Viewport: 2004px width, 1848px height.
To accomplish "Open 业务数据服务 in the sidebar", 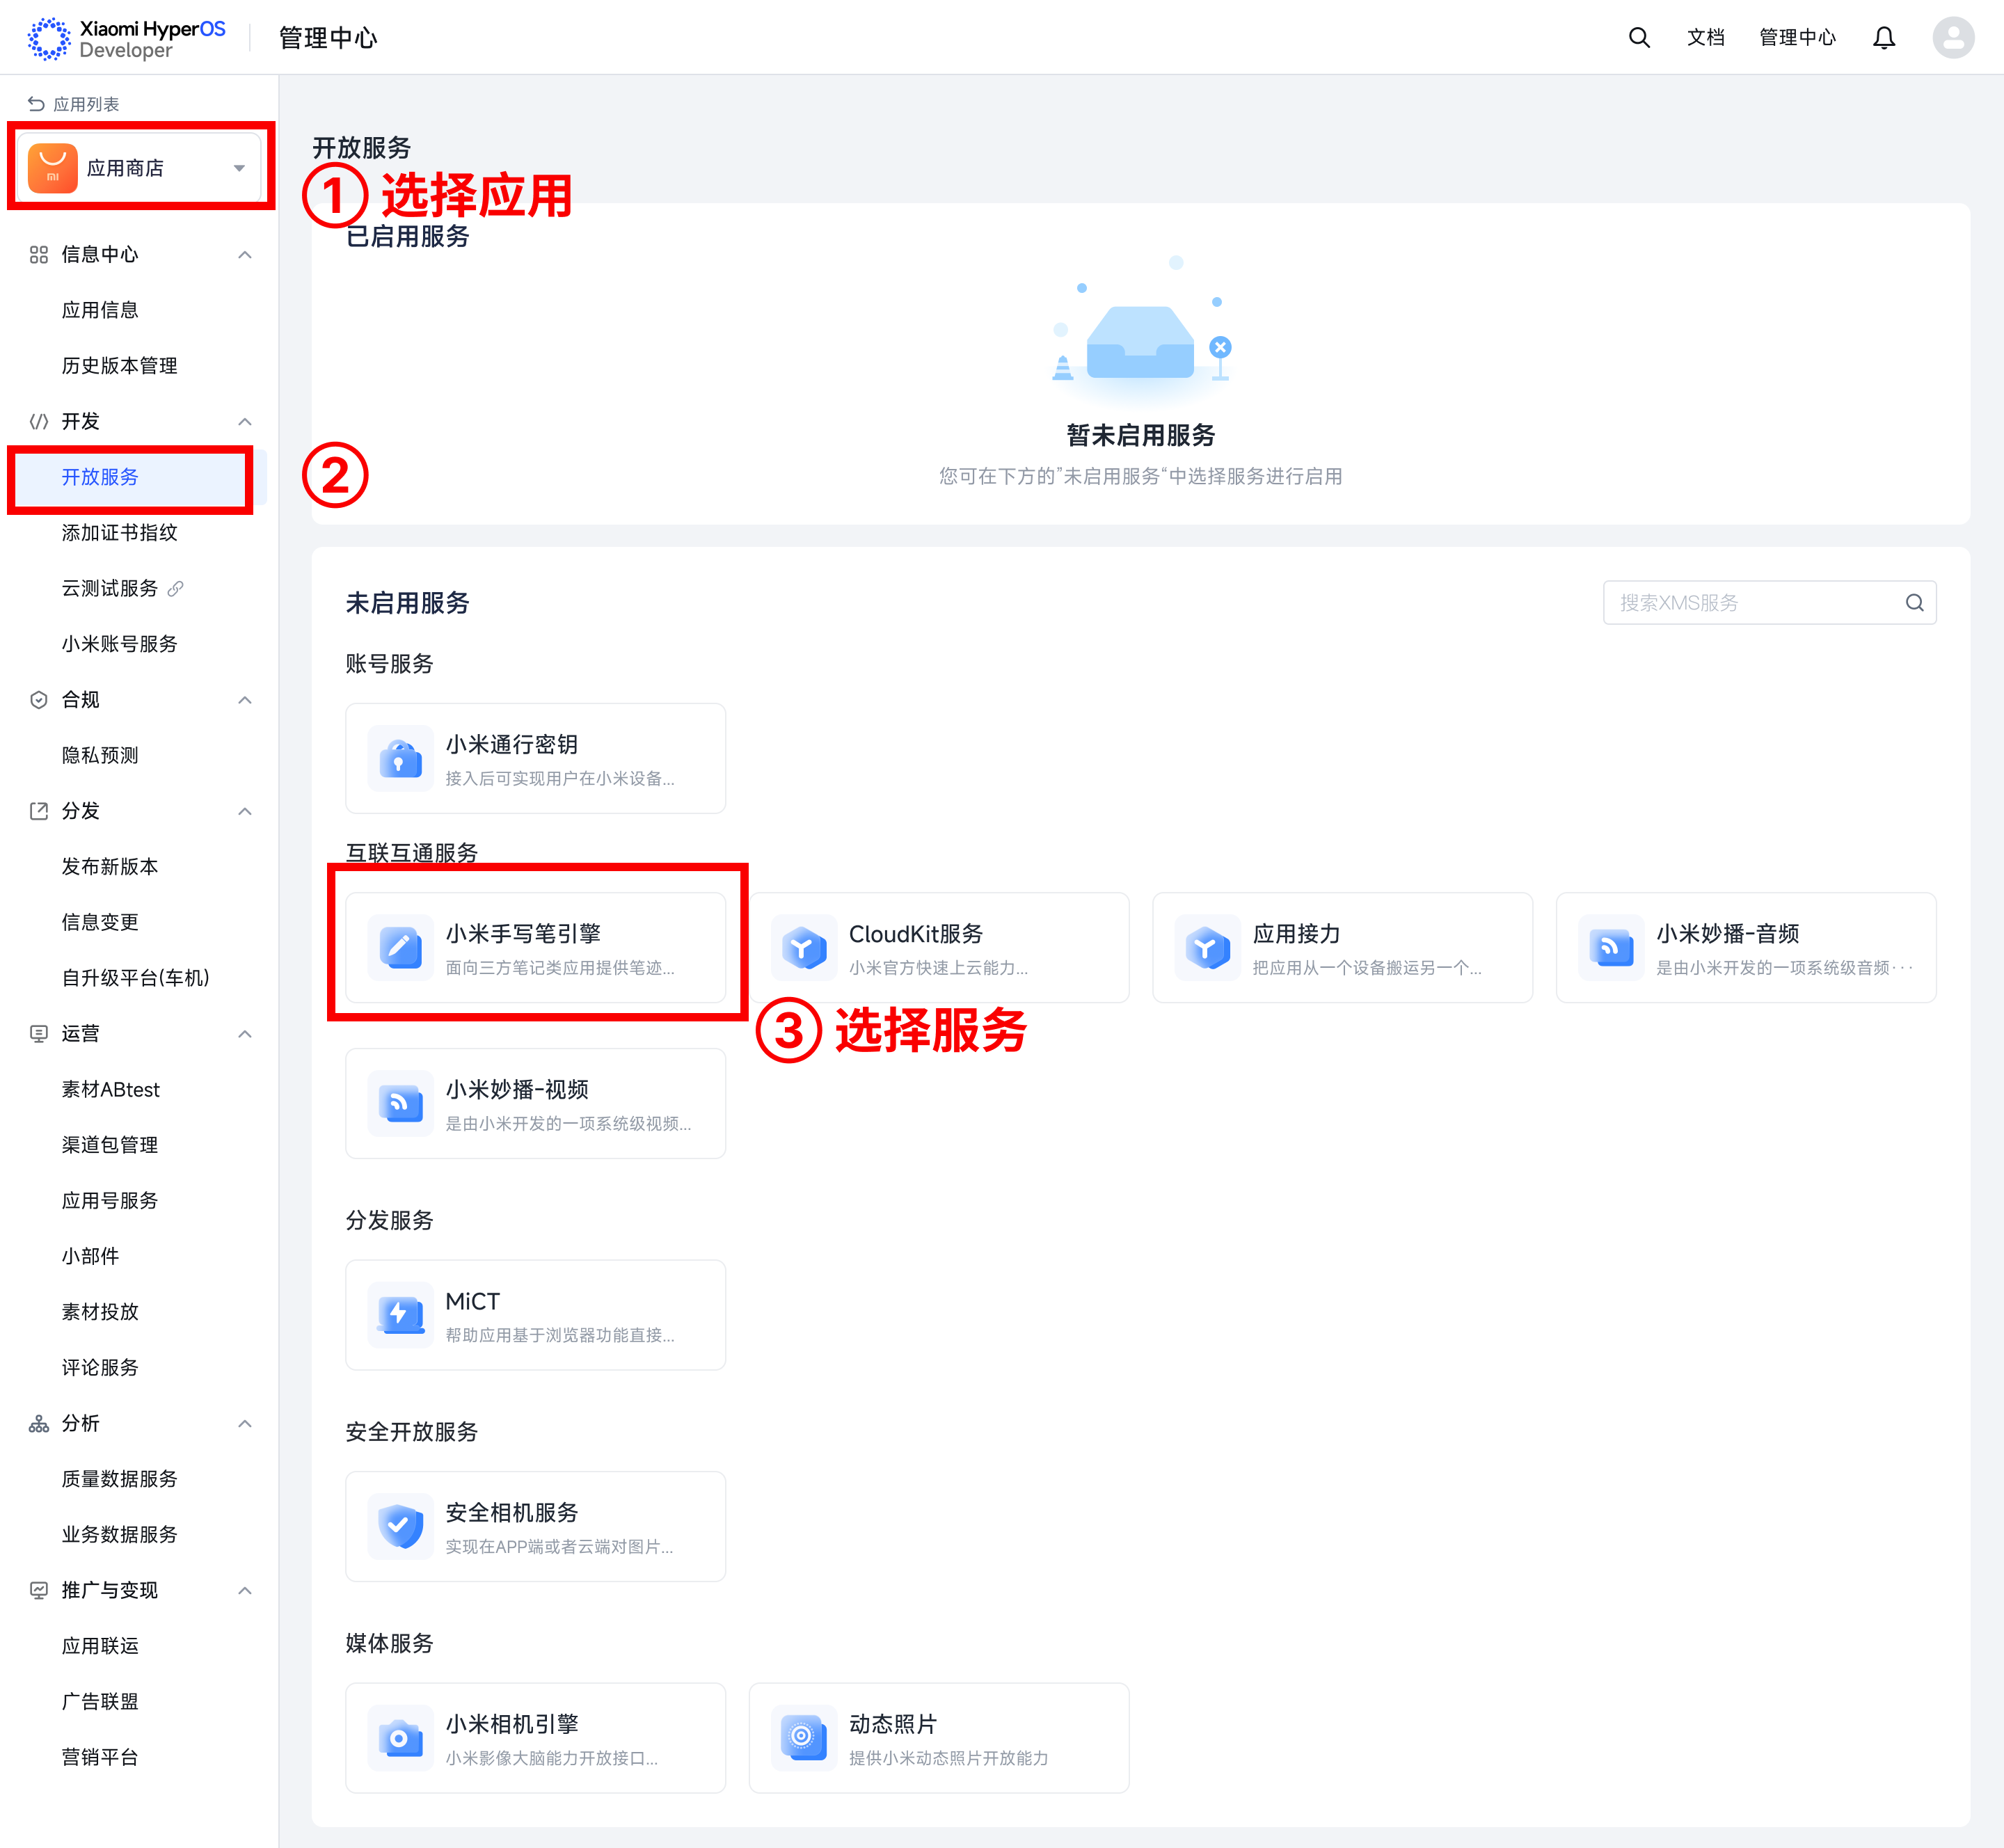I will pos(119,1534).
